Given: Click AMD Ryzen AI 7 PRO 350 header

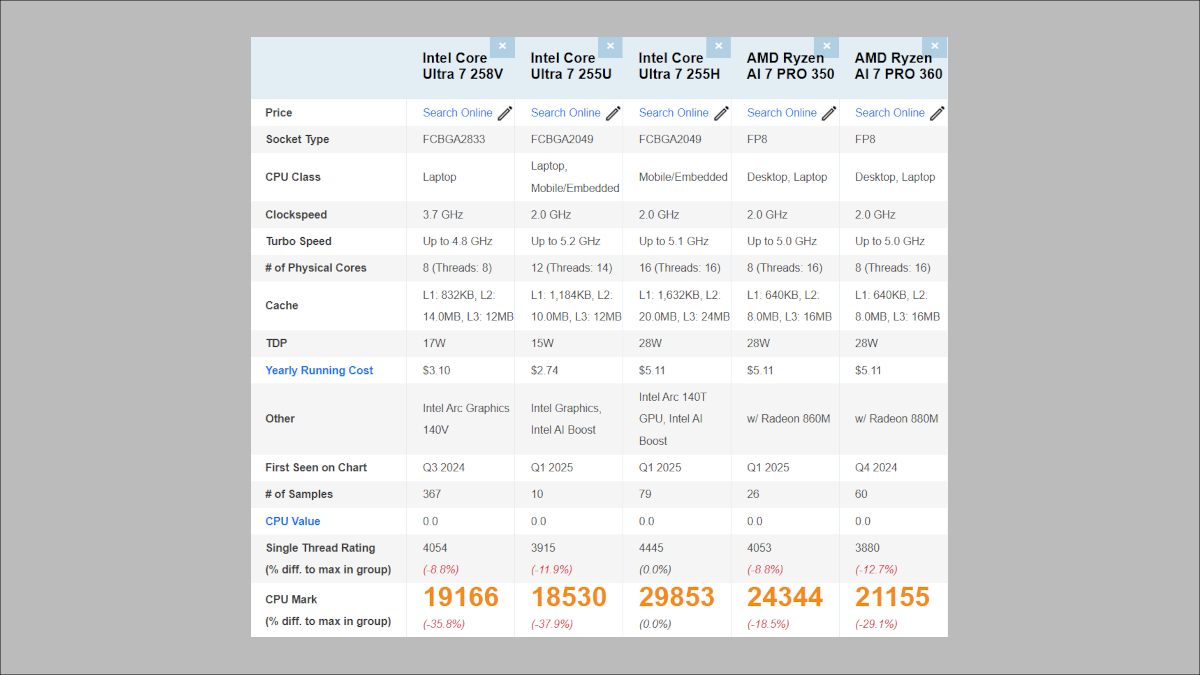Looking at the screenshot, I should [790, 66].
